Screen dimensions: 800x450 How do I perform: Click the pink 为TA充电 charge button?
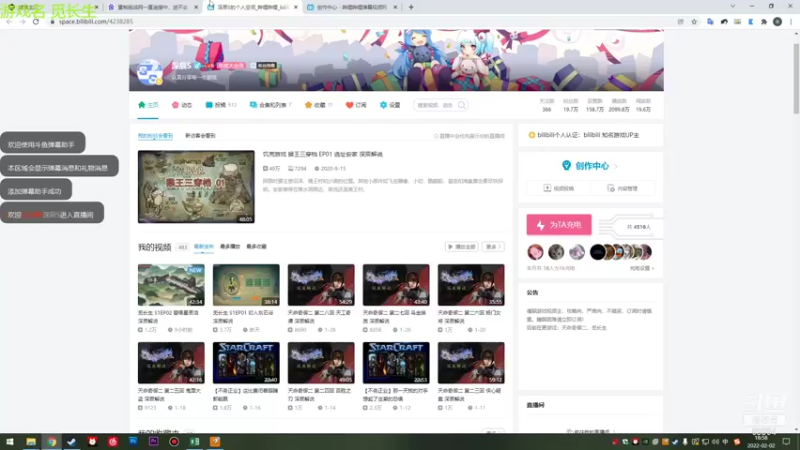click(x=559, y=225)
